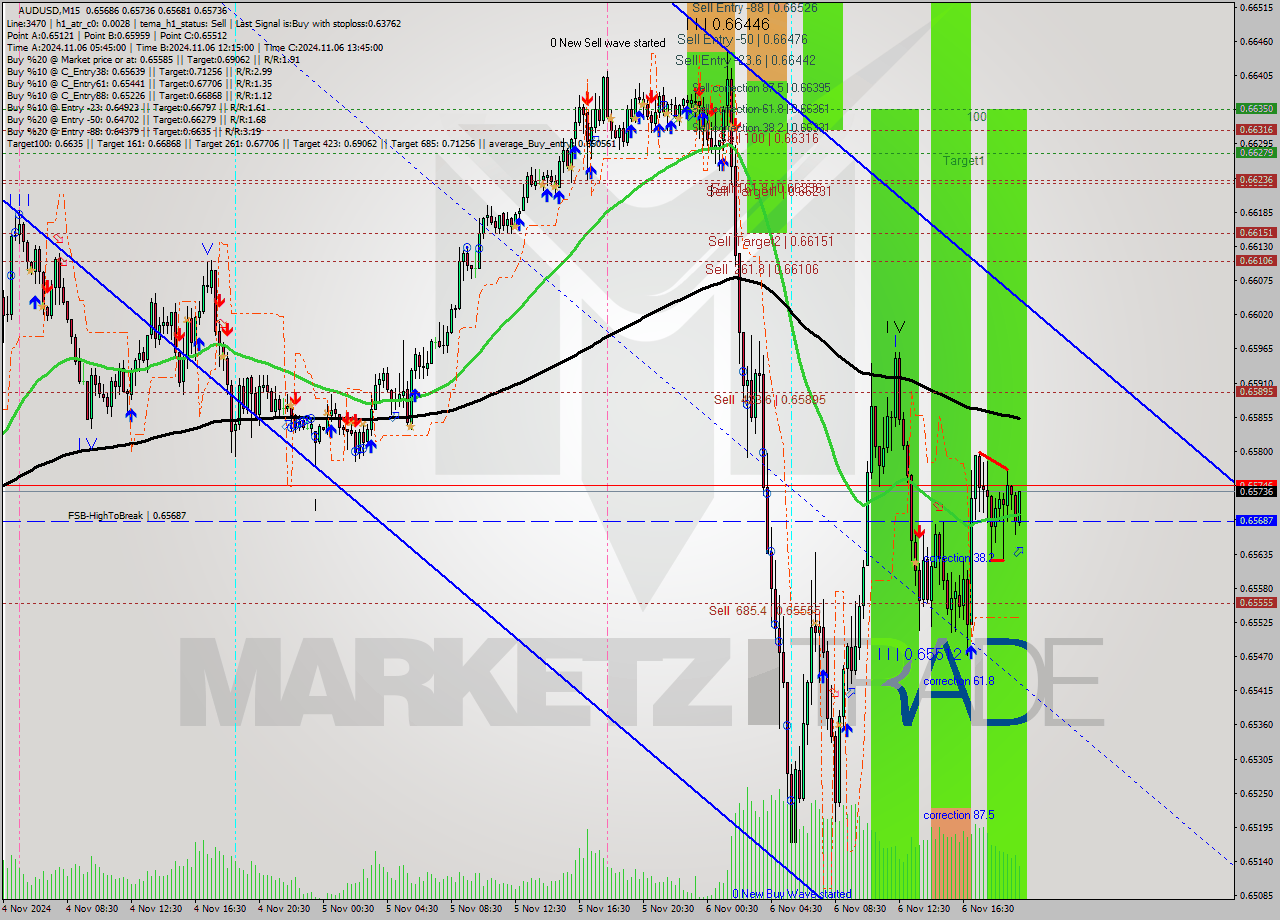Click the 0.65085 price axis label
The width and height of the screenshot is (1280, 920).
point(1256,895)
